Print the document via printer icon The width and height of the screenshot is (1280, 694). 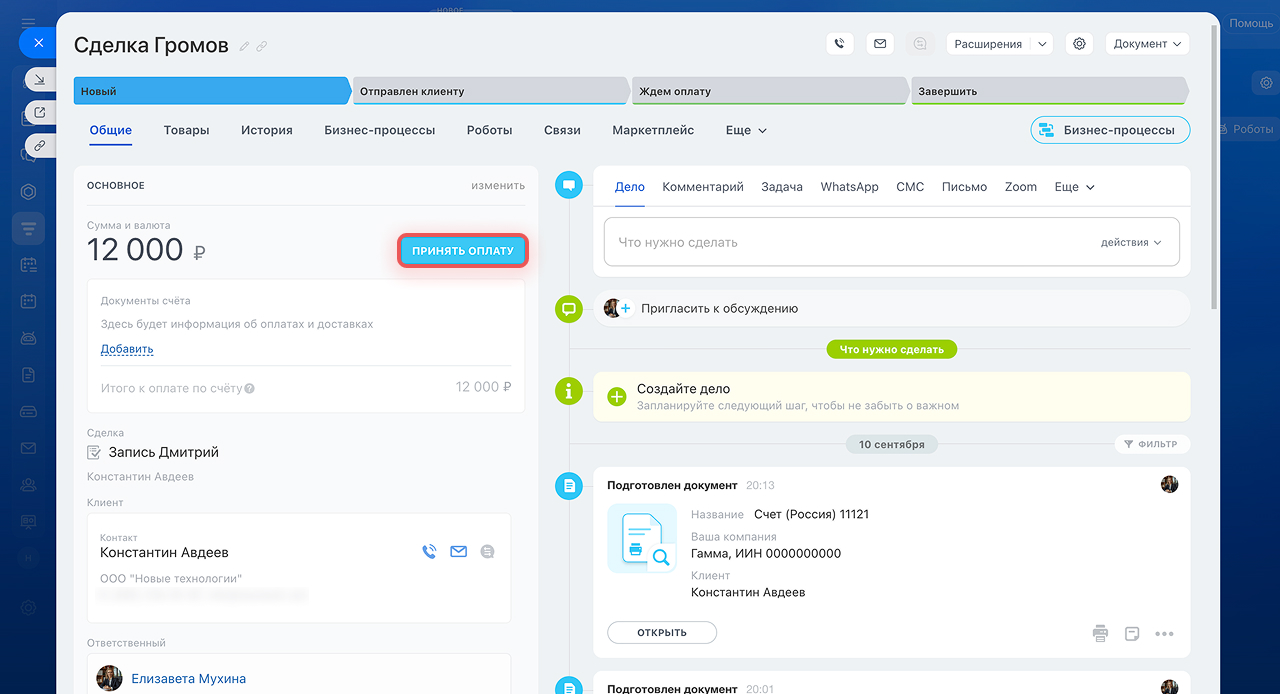1100,633
